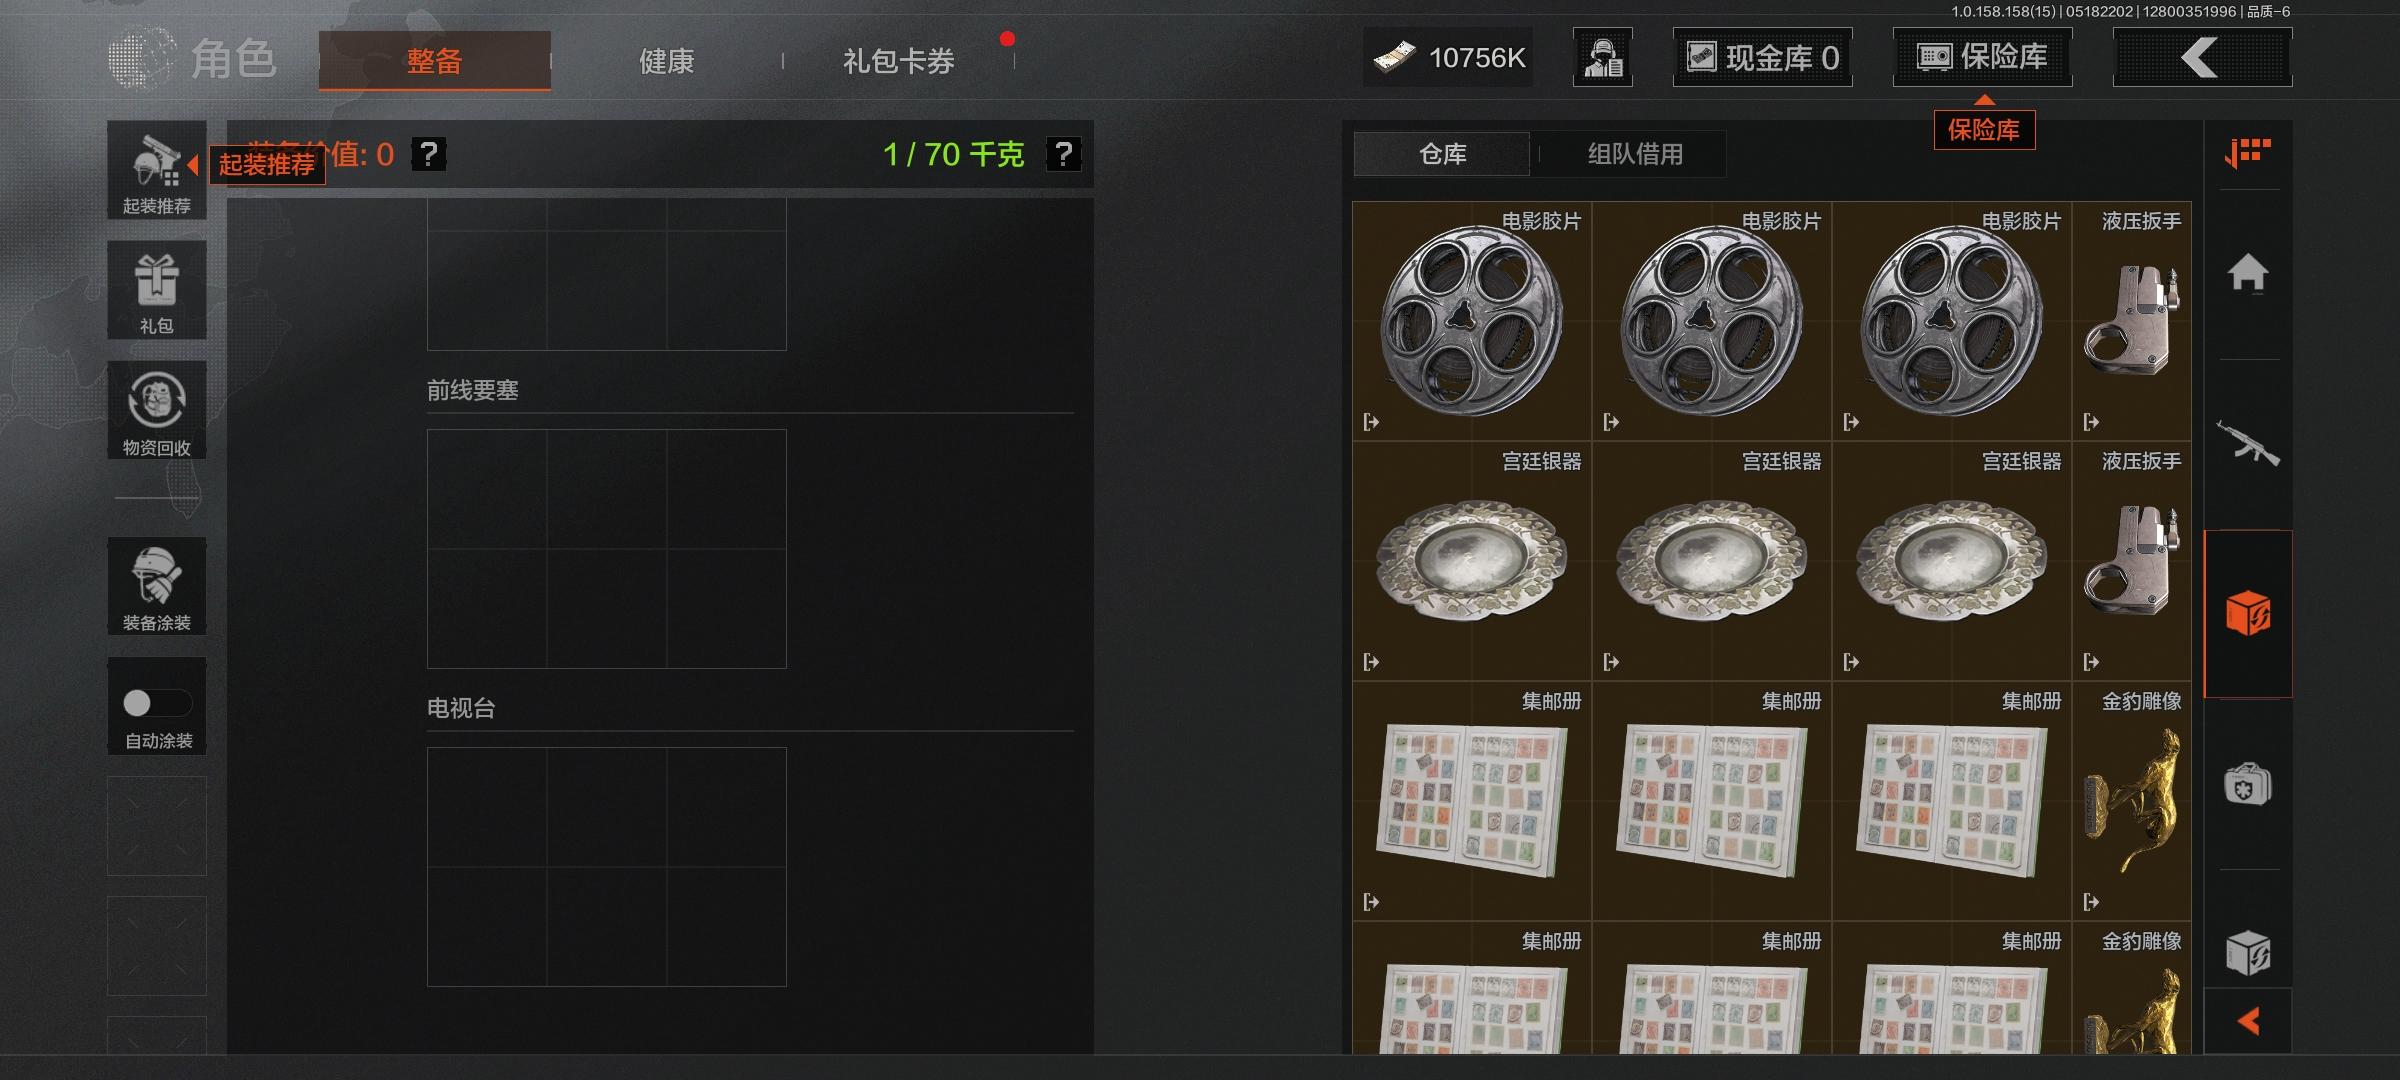
Task: Toggle the 自动涂装 auto-paint switch
Action: click(157, 703)
